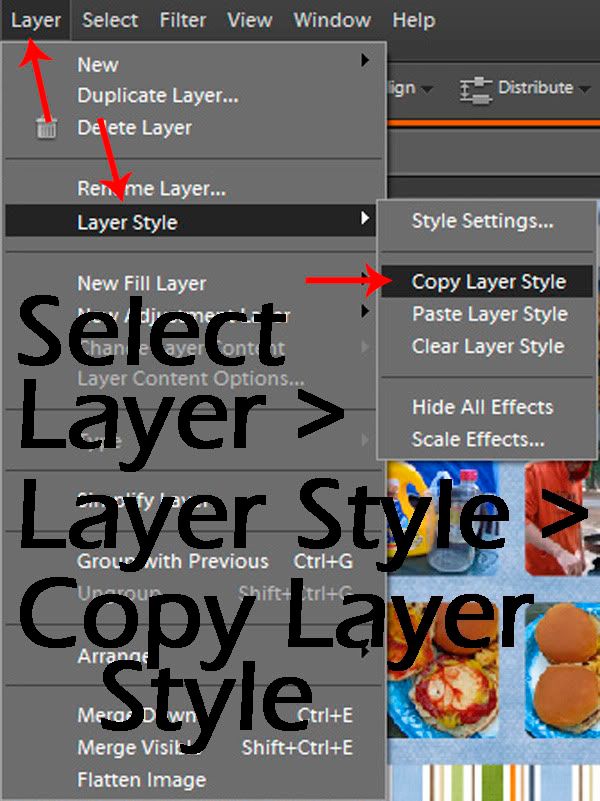This screenshot has width=600, height=801.
Task: Click Layer Content Options...
Action: [190, 379]
